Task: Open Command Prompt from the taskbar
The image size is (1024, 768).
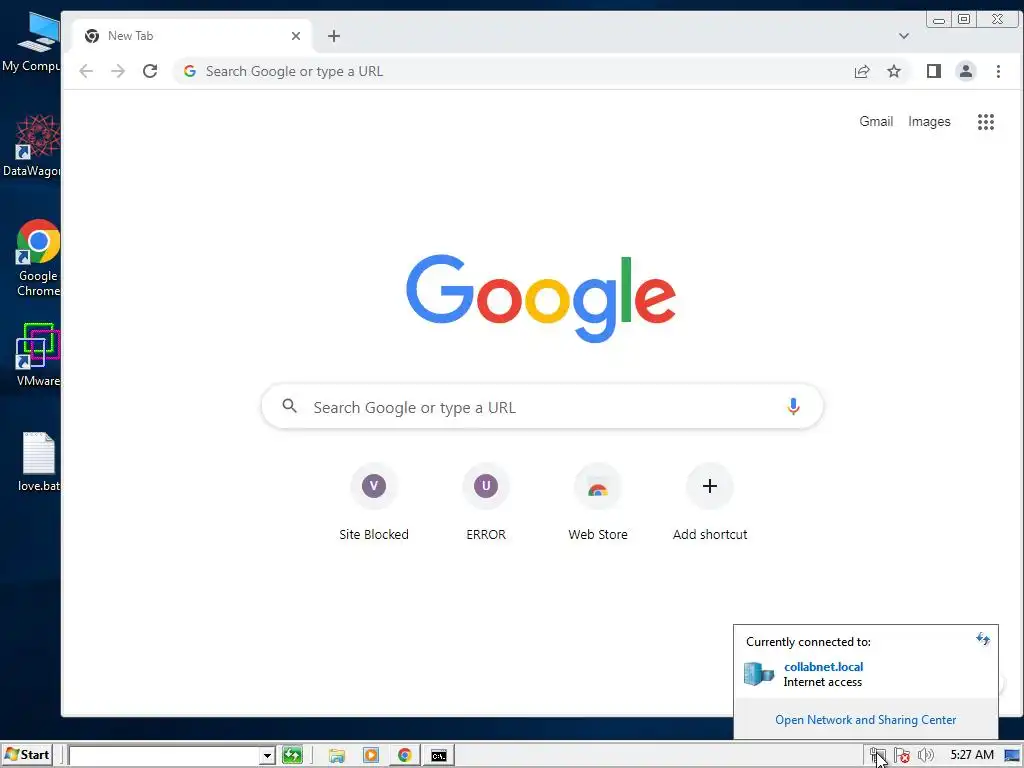Action: 439,756
